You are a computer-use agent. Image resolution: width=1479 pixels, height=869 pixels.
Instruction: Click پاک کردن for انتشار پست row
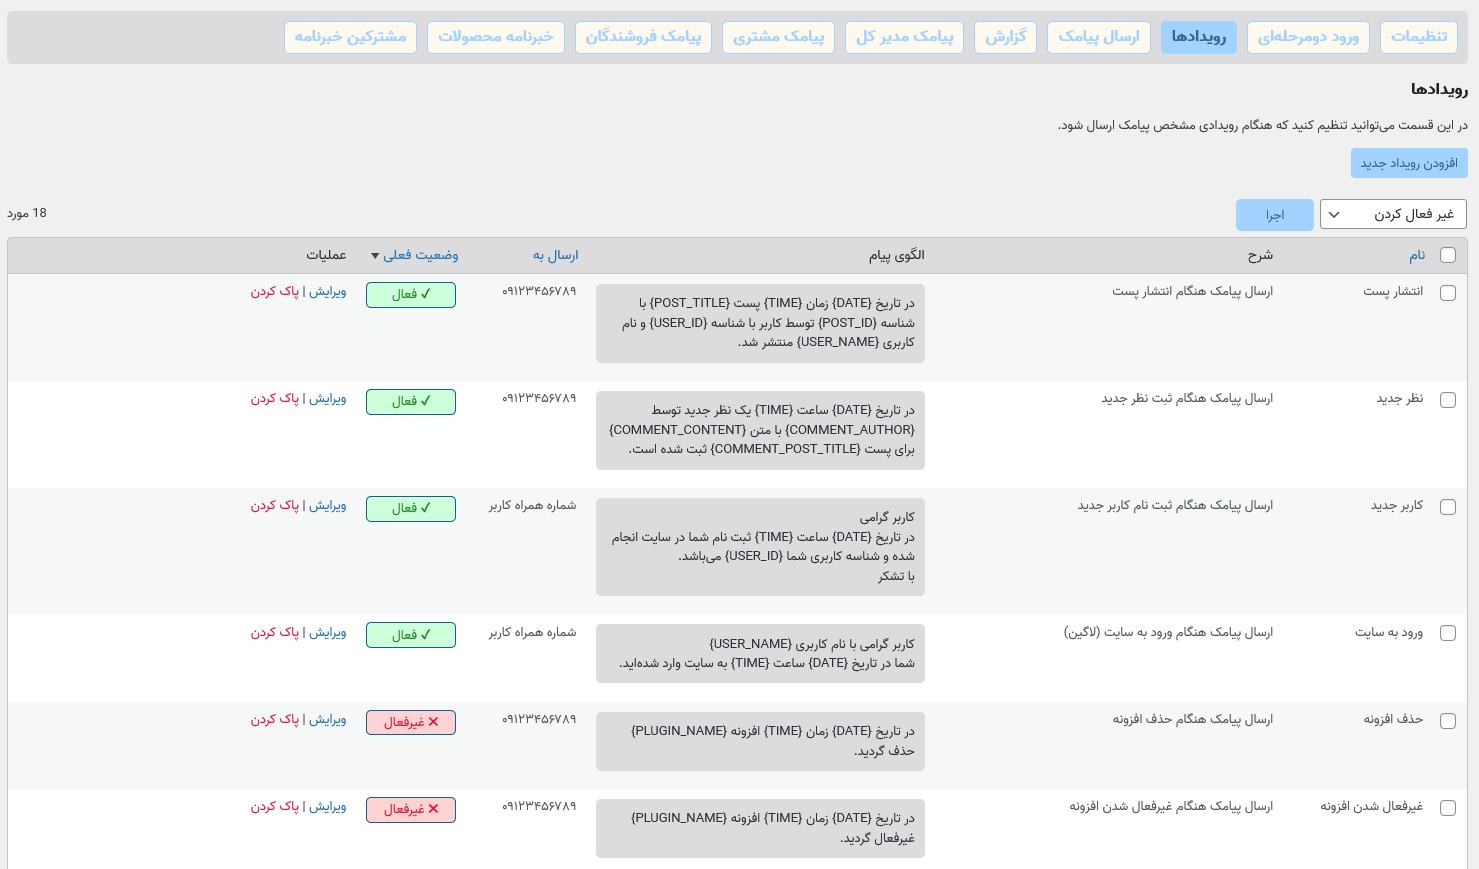pyautogui.click(x=275, y=291)
